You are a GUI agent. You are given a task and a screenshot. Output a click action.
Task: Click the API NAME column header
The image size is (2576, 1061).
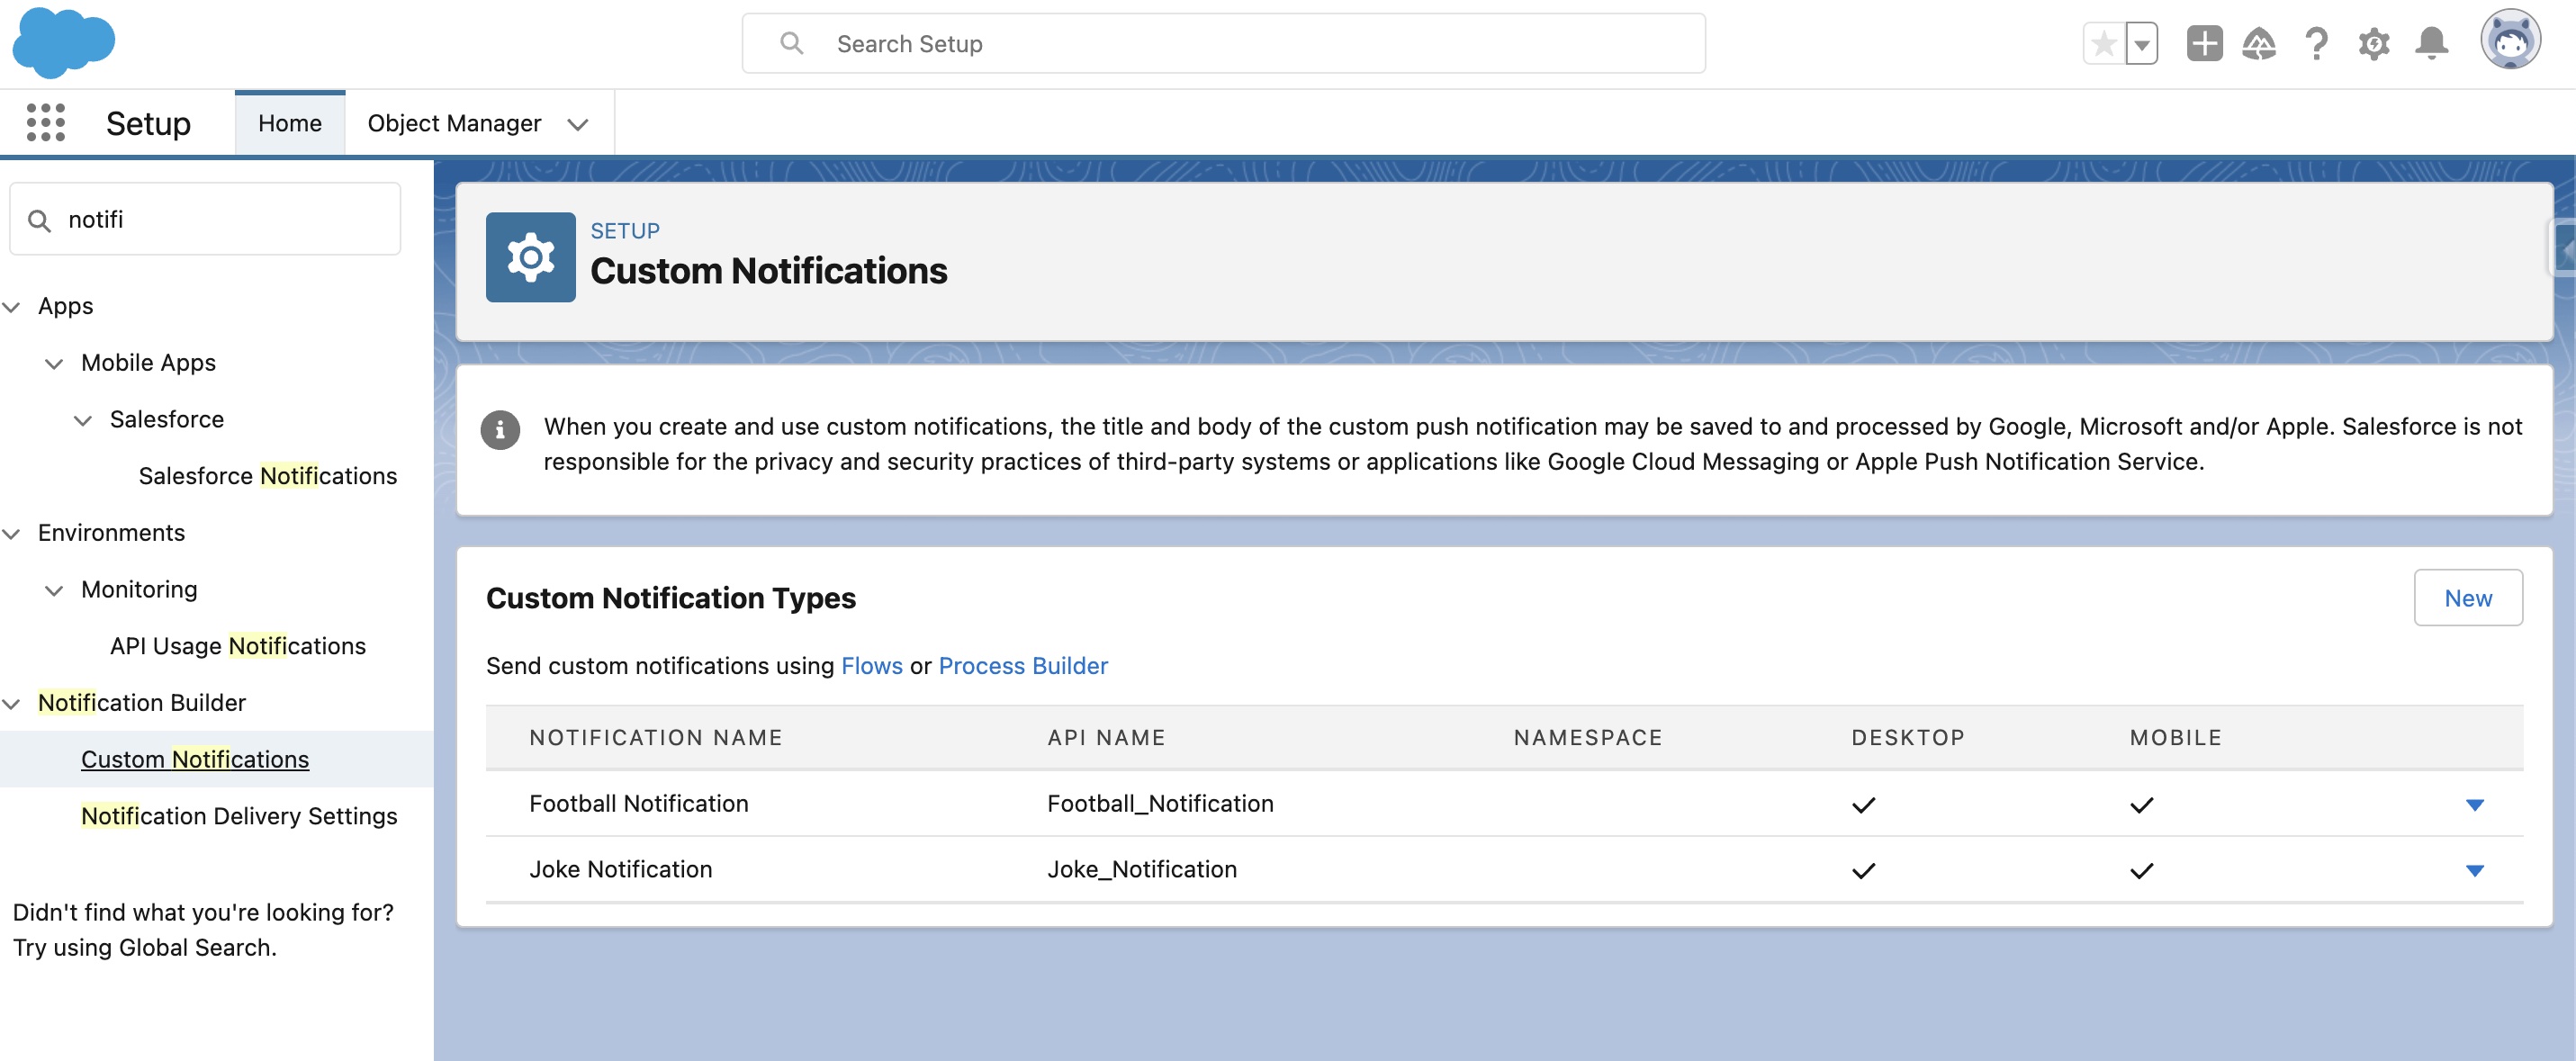click(1106, 738)
